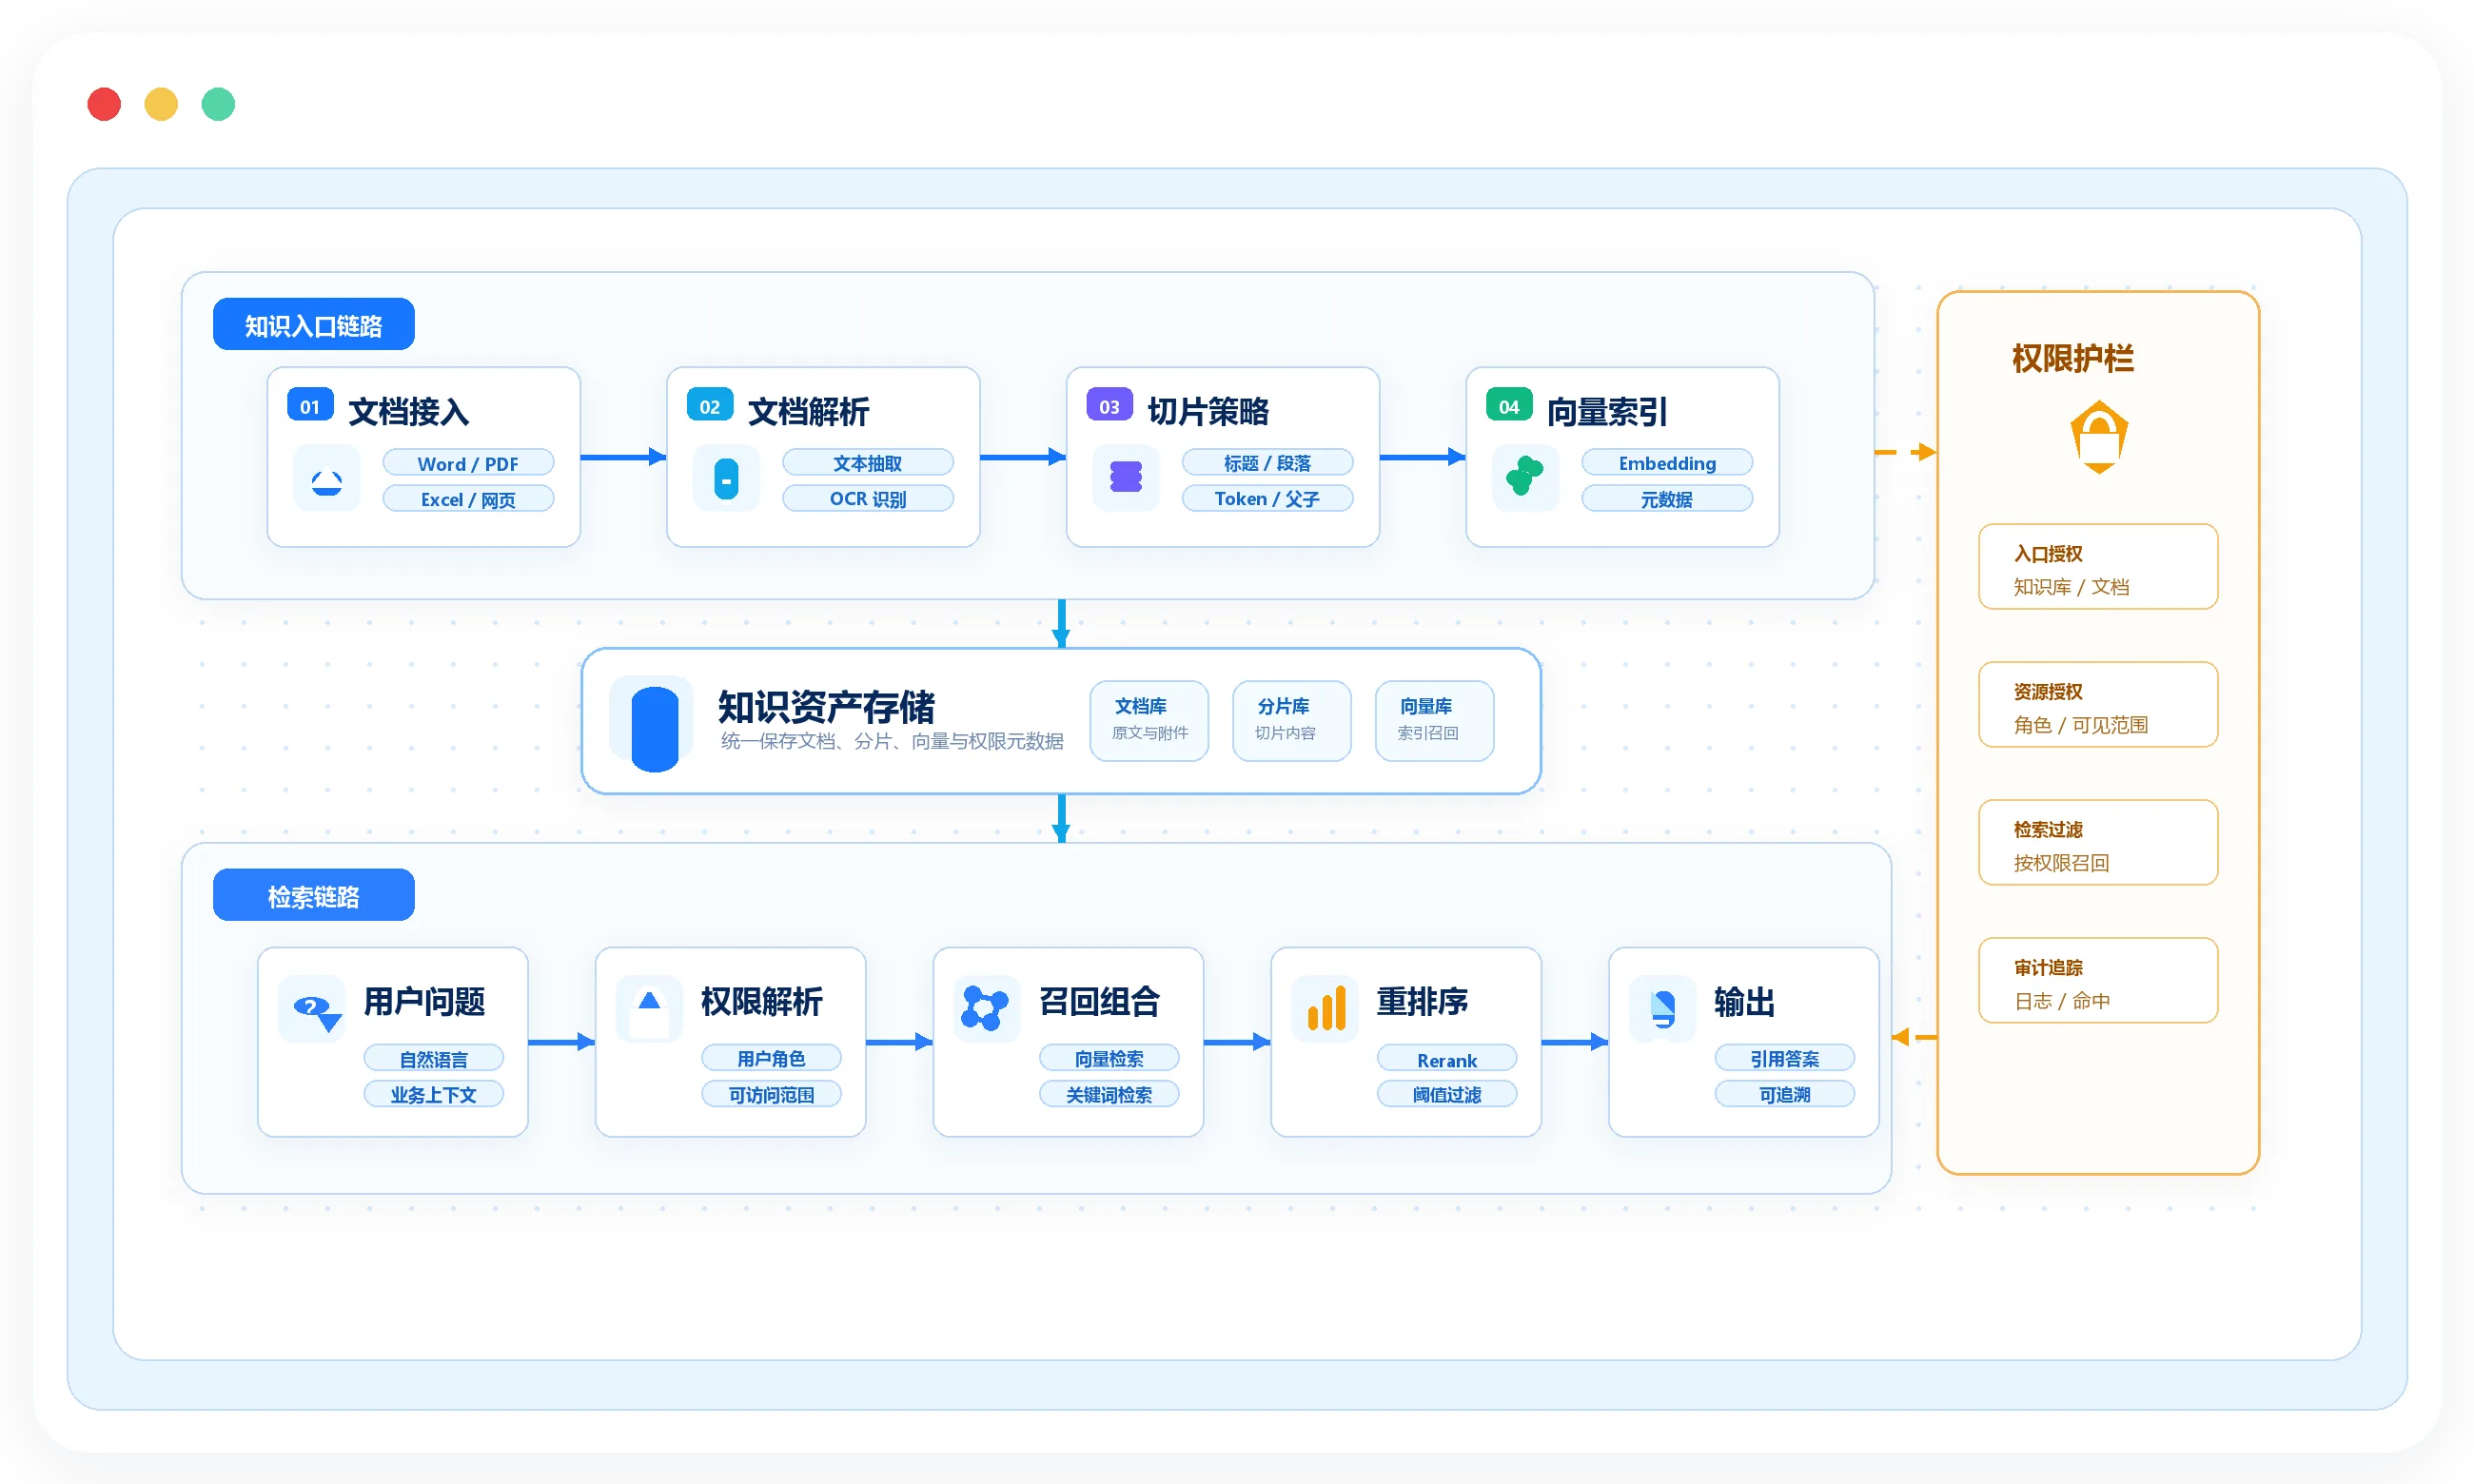Select the 检索链路 section label

[314, 896]
